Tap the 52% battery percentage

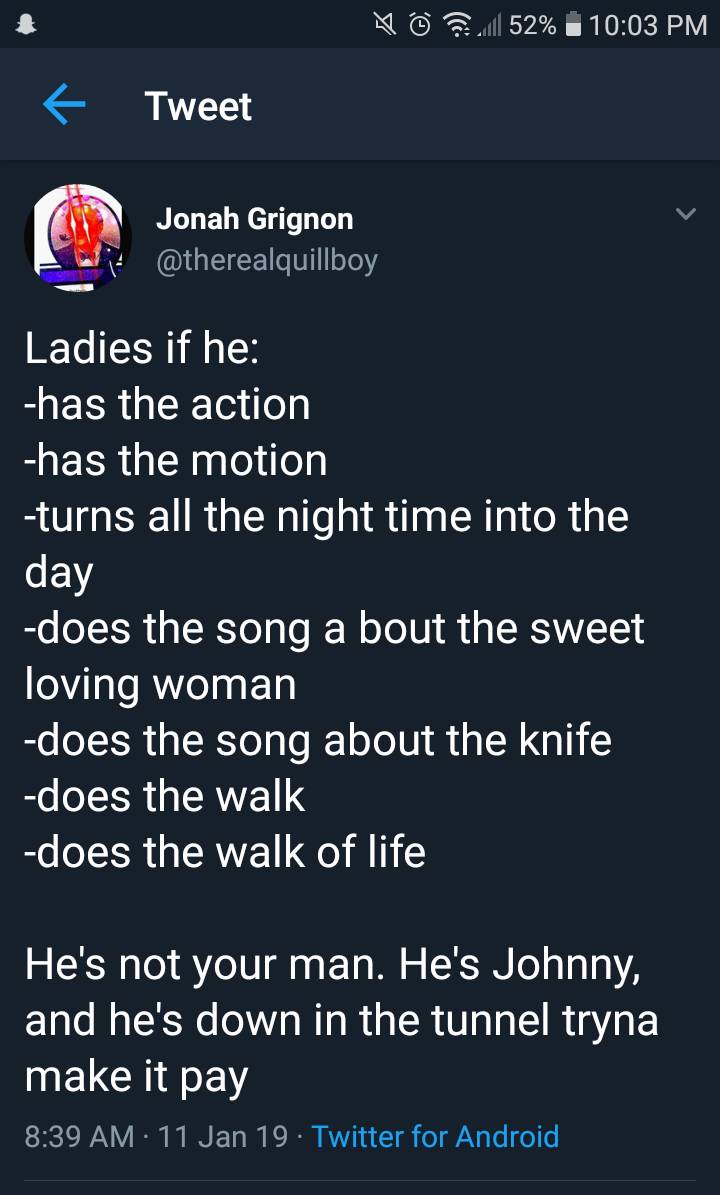coord(532,25)
